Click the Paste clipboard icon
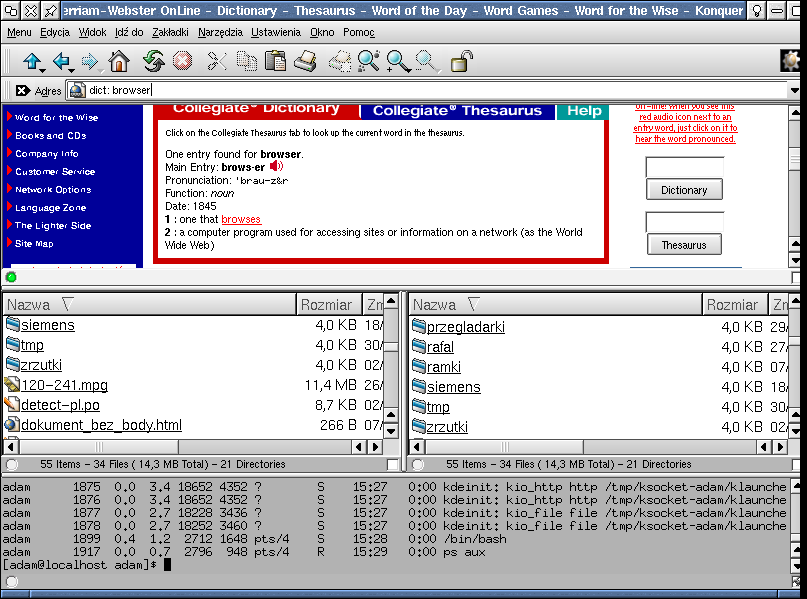Screen dimensions: 807x599 point(275,62)
